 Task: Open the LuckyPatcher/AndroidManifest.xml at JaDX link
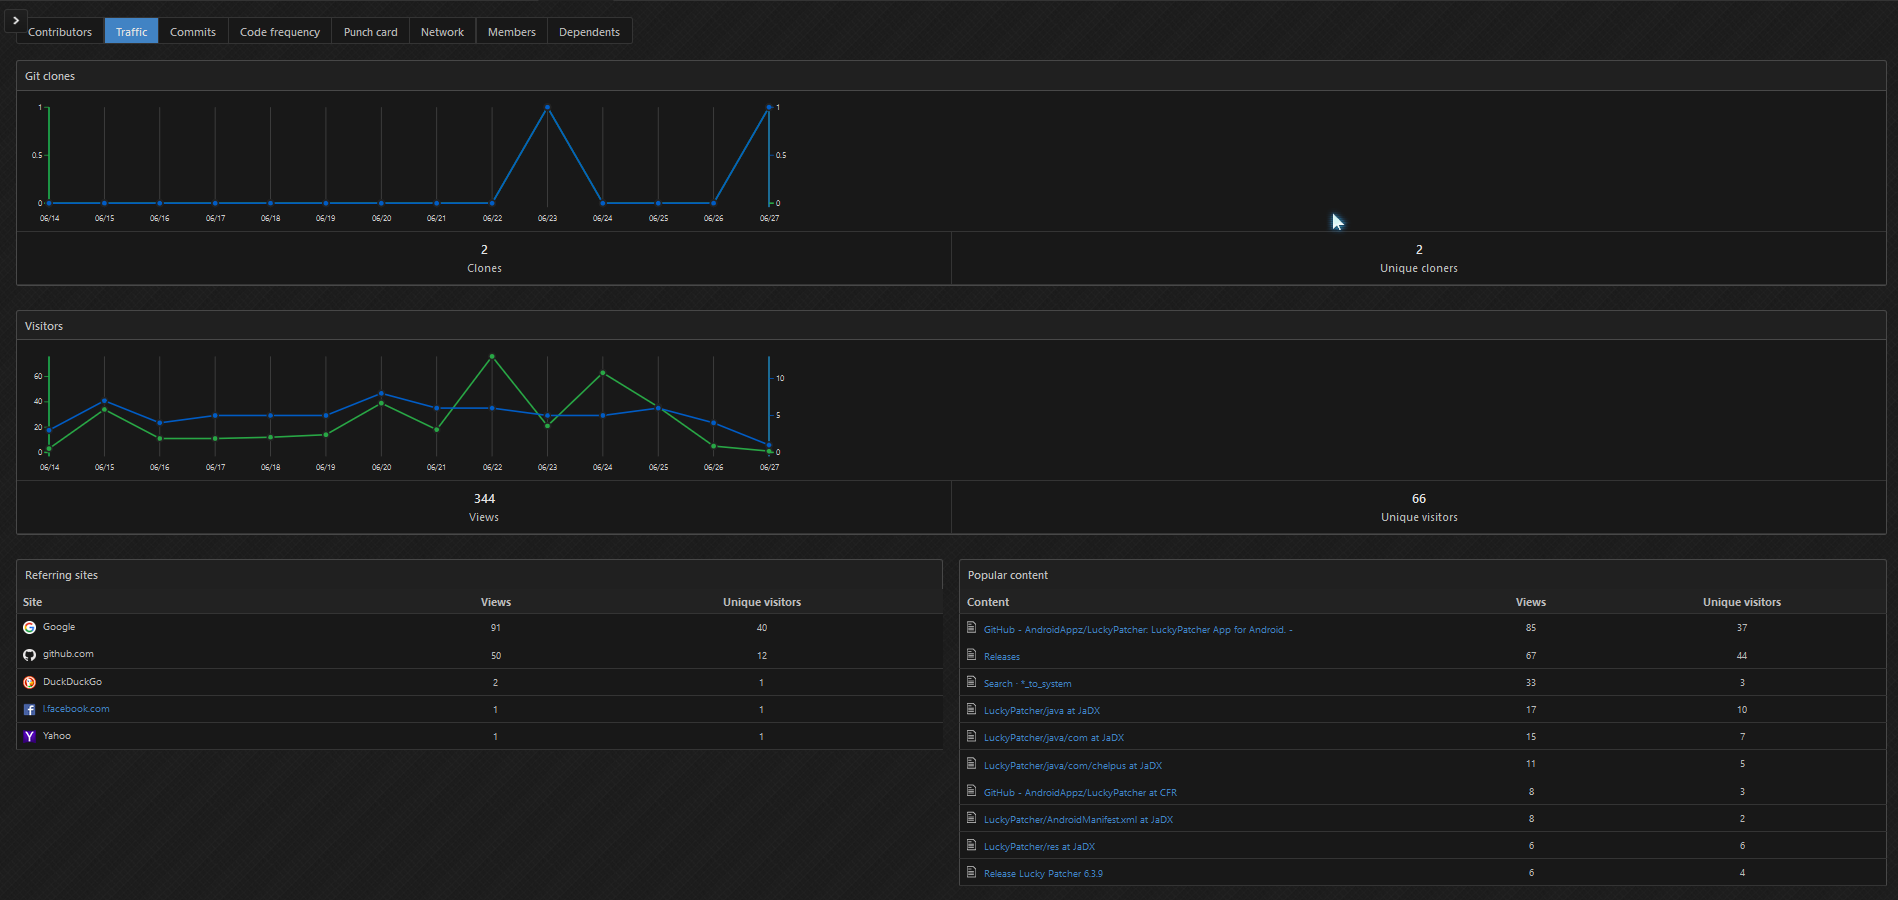tap(1078, 820)
